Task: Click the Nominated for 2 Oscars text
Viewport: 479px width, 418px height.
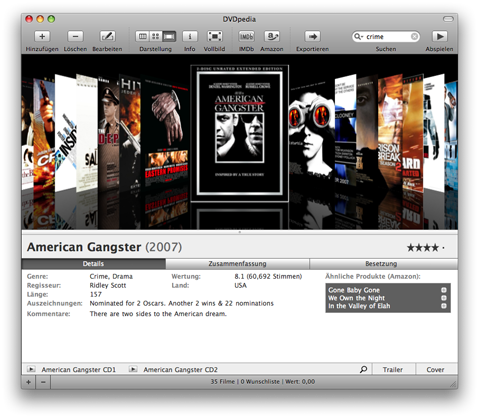Action: point(181,303)
